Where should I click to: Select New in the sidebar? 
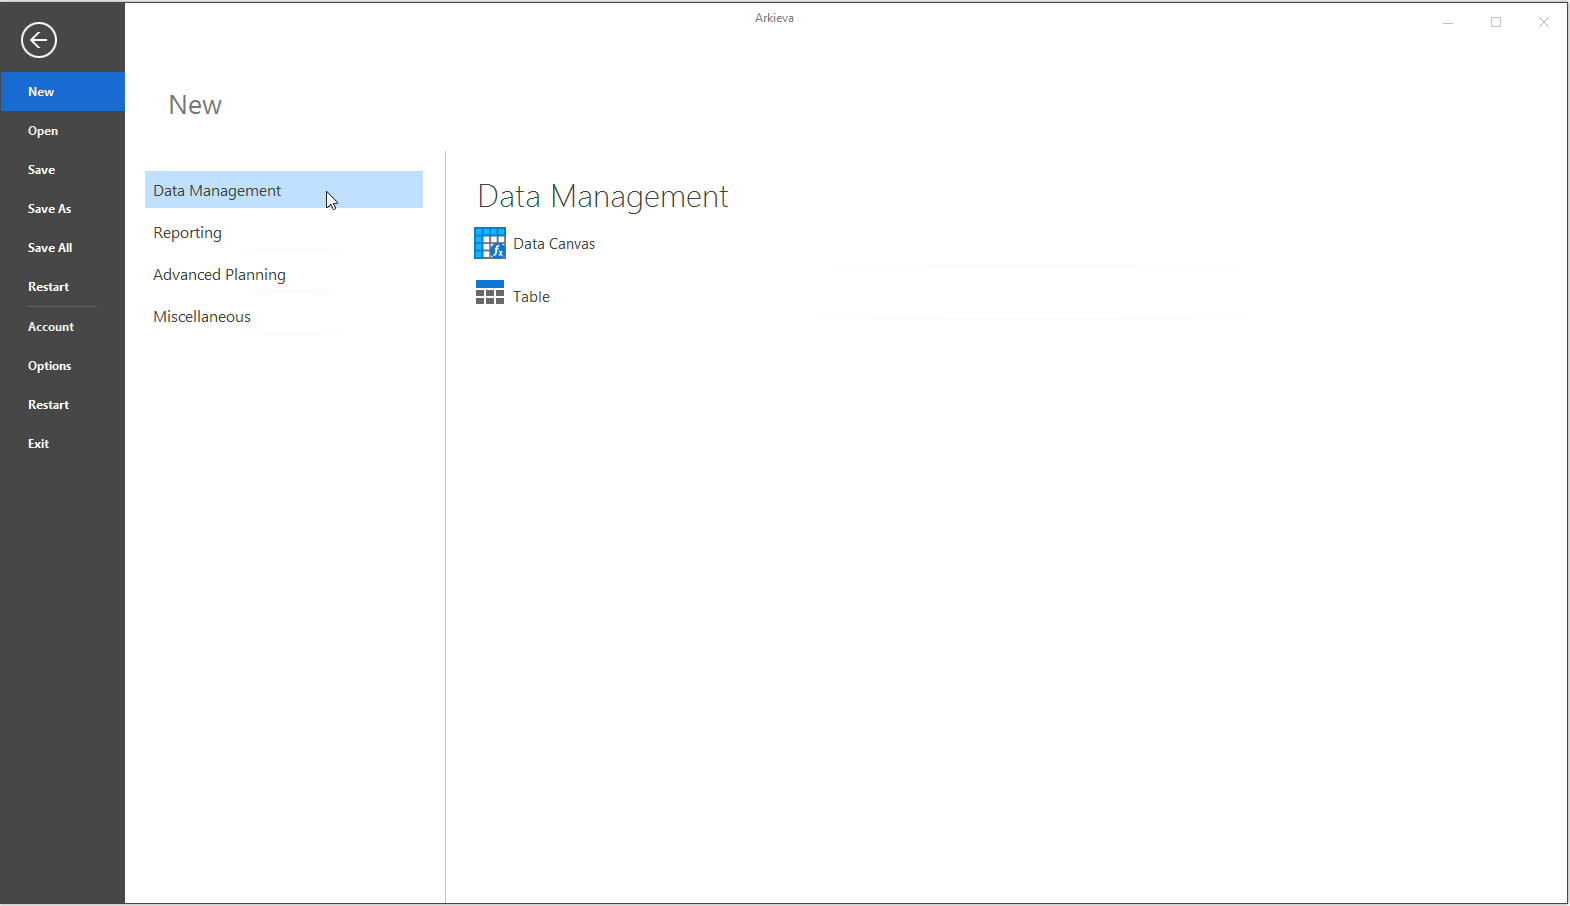pos(62,91)
